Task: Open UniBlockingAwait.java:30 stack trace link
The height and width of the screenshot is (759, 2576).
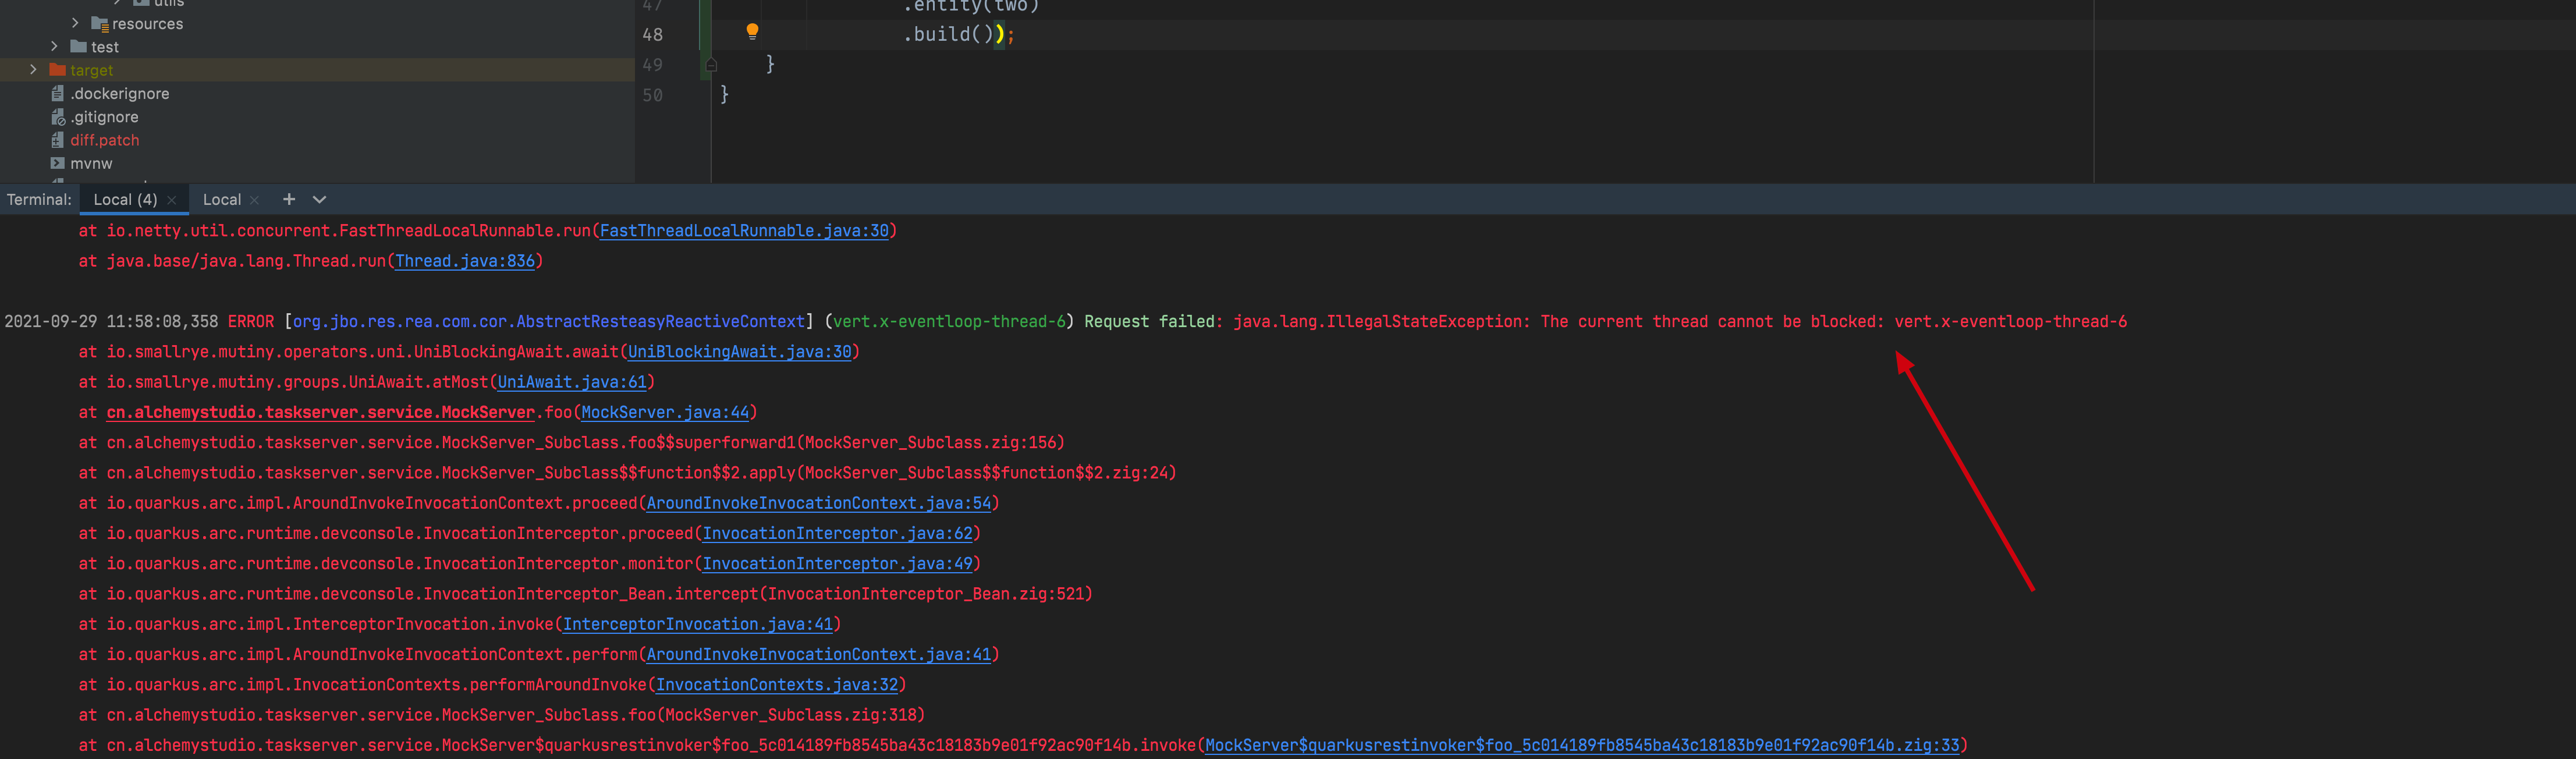Action: 739,352
